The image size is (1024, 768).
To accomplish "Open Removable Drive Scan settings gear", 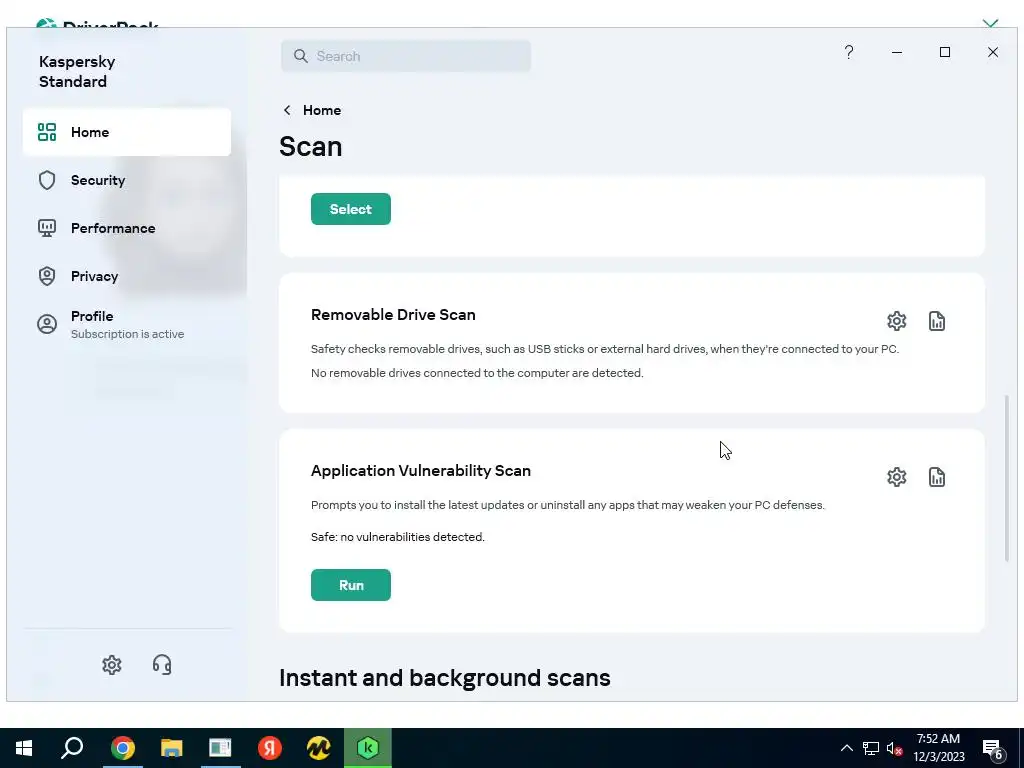I will click(x=897, y=321).
